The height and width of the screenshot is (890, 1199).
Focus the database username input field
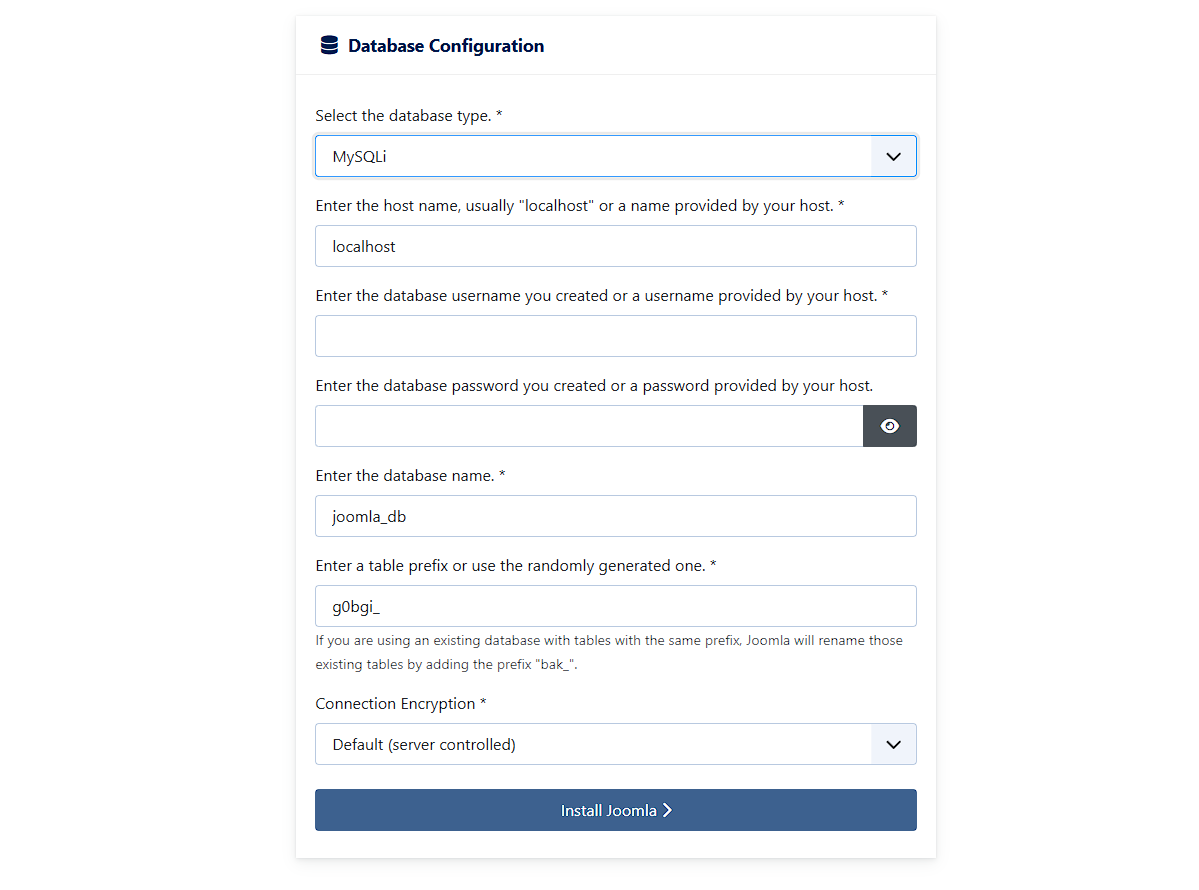[615, 336]
